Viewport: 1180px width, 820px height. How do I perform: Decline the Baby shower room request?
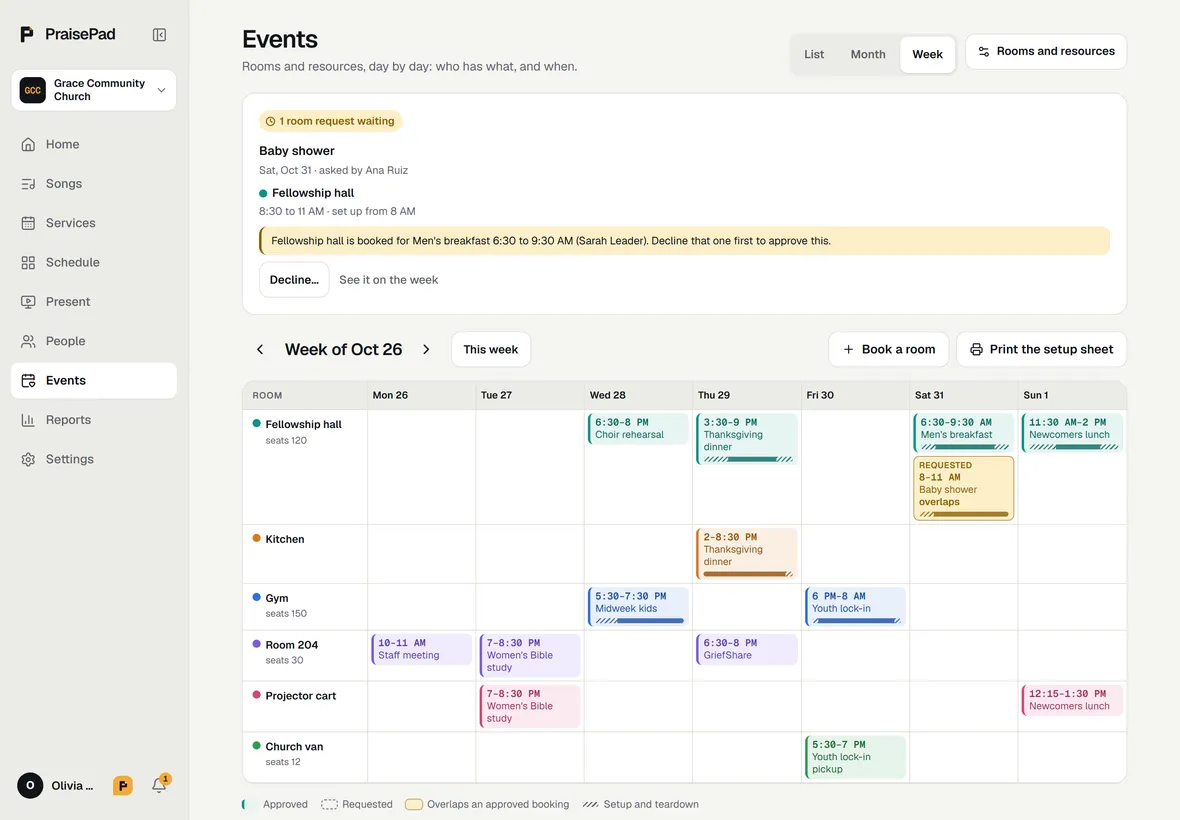point(294,280)
